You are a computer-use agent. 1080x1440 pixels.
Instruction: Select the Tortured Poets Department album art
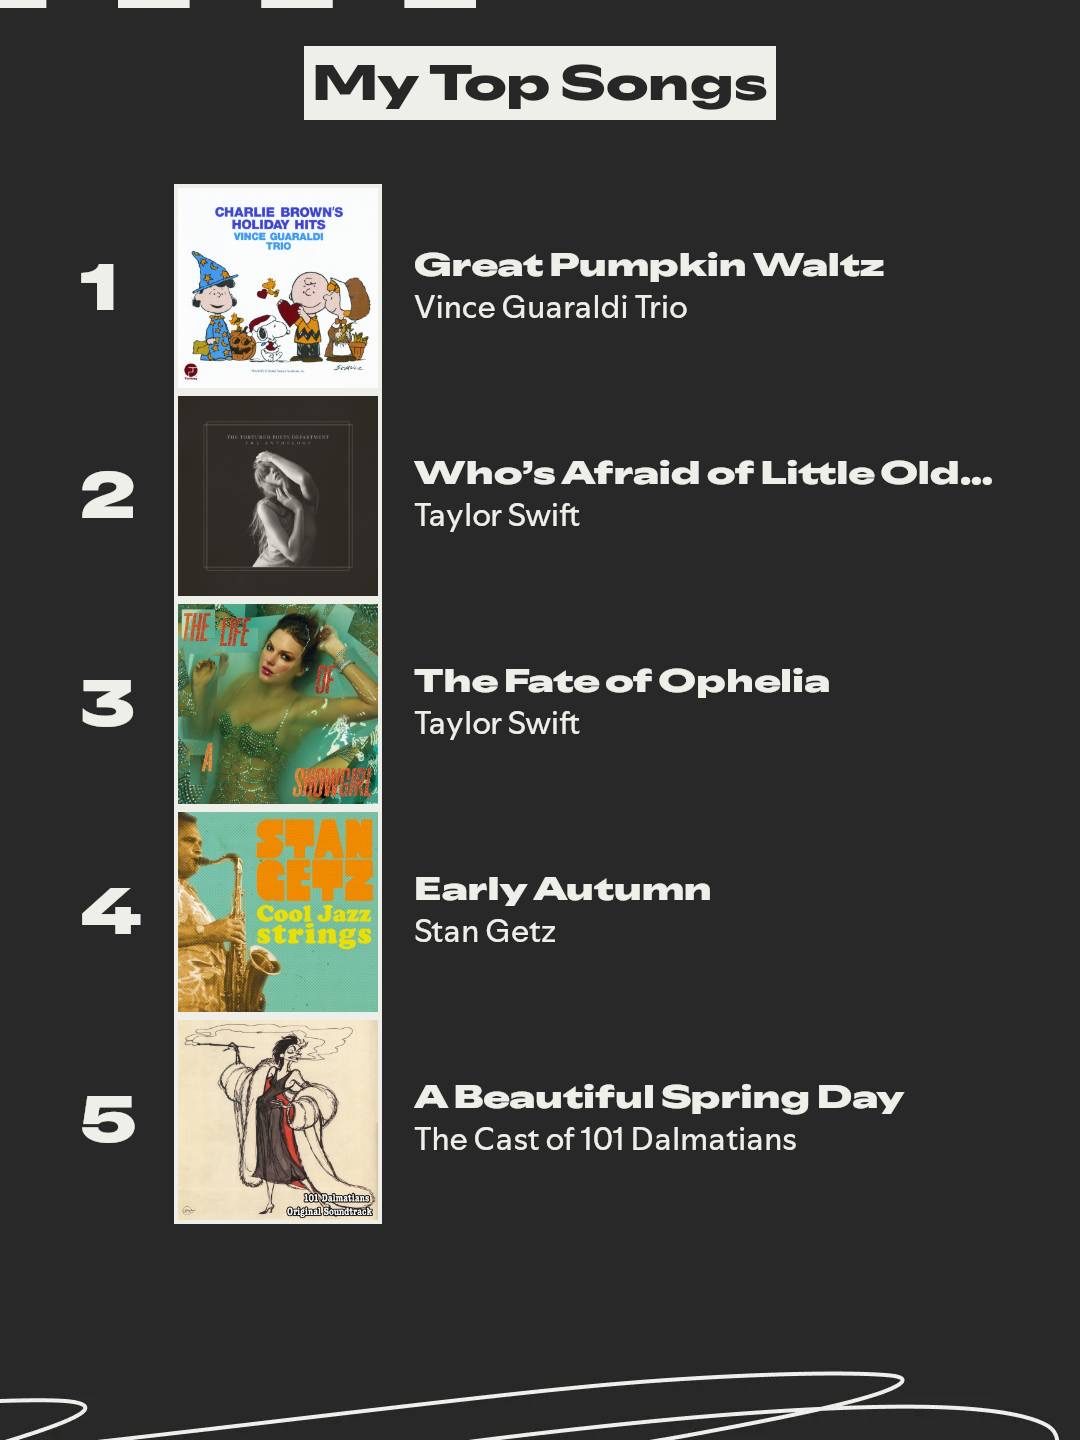pos(278,496)
